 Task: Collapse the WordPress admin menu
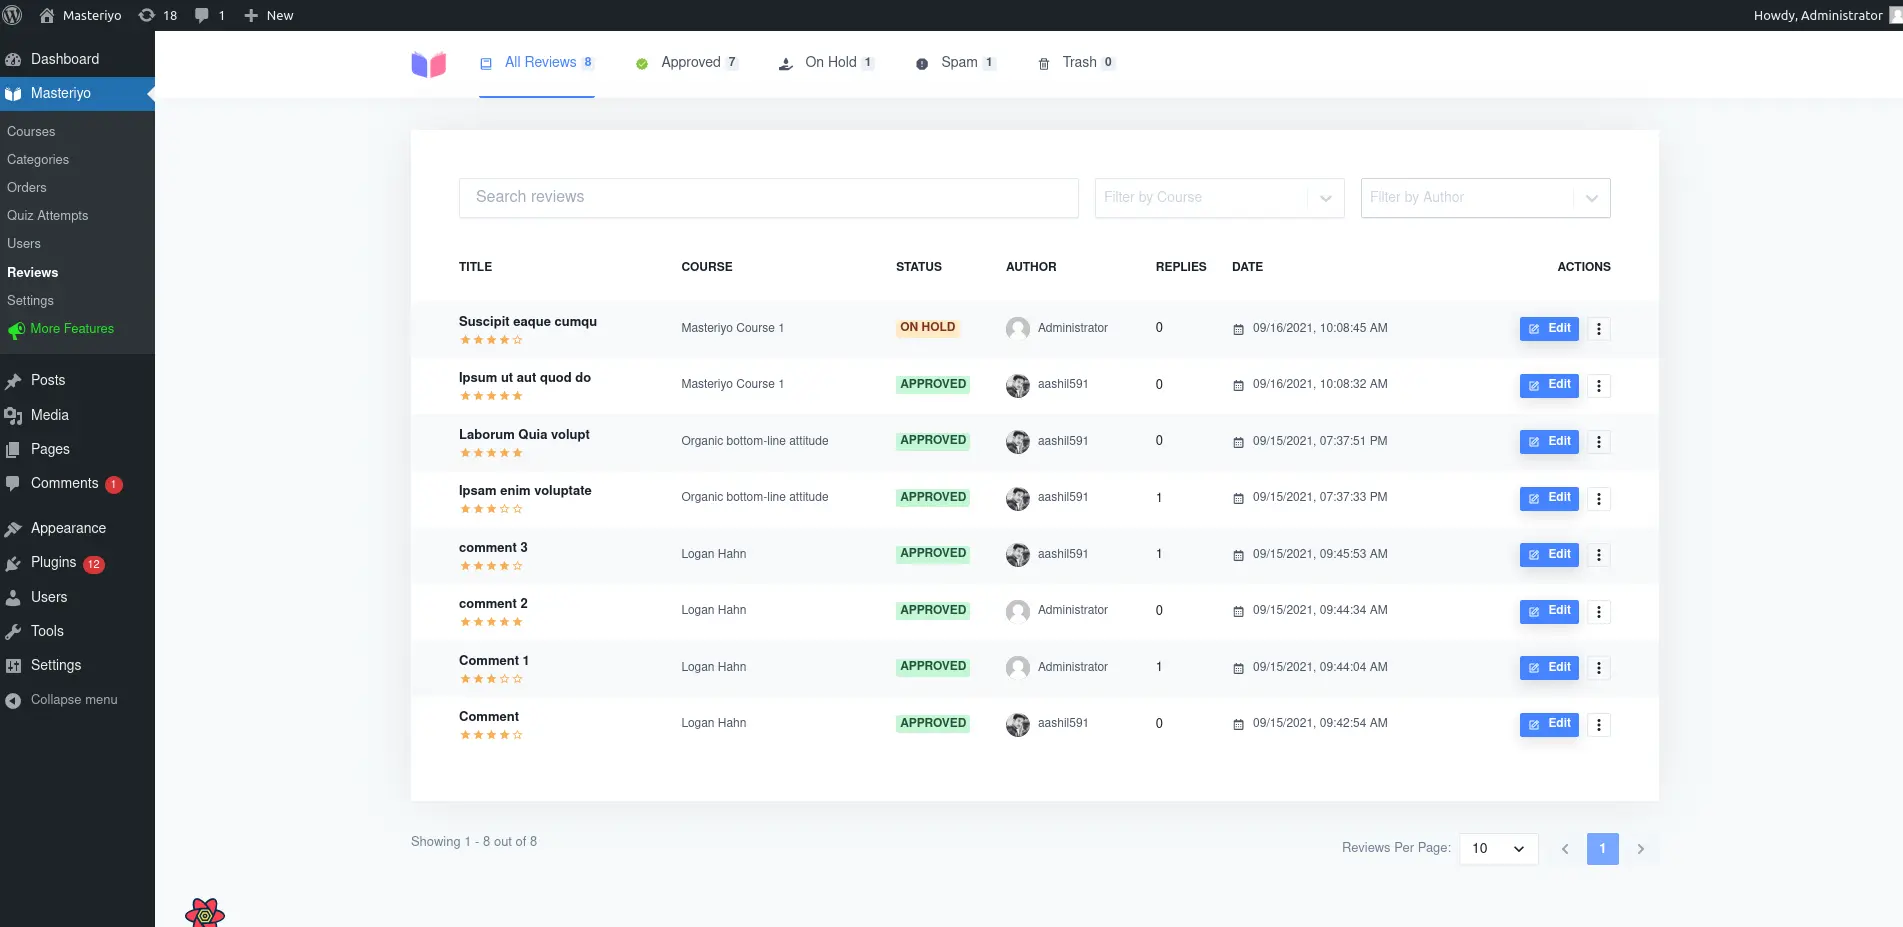(x=62, y=700)
